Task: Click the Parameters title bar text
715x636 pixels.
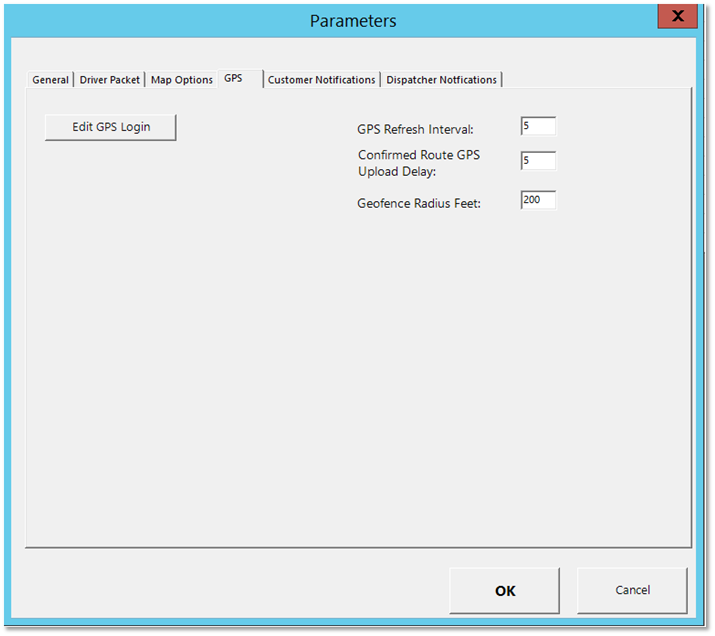Action: coord(352,21)
